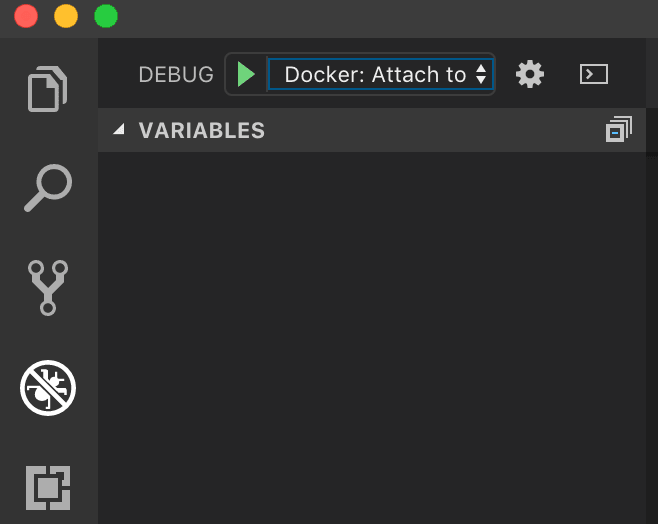Click the empty Variables list area
Viewport: 658px width, 524px height.
click(370, 330)
